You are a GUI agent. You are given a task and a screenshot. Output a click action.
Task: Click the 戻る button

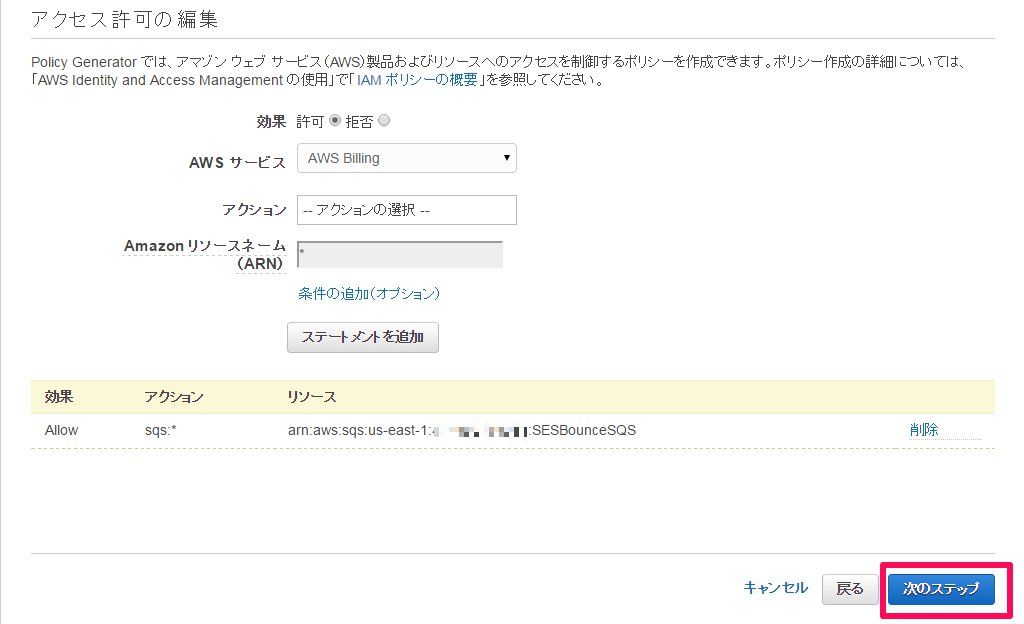click(850, 589)
